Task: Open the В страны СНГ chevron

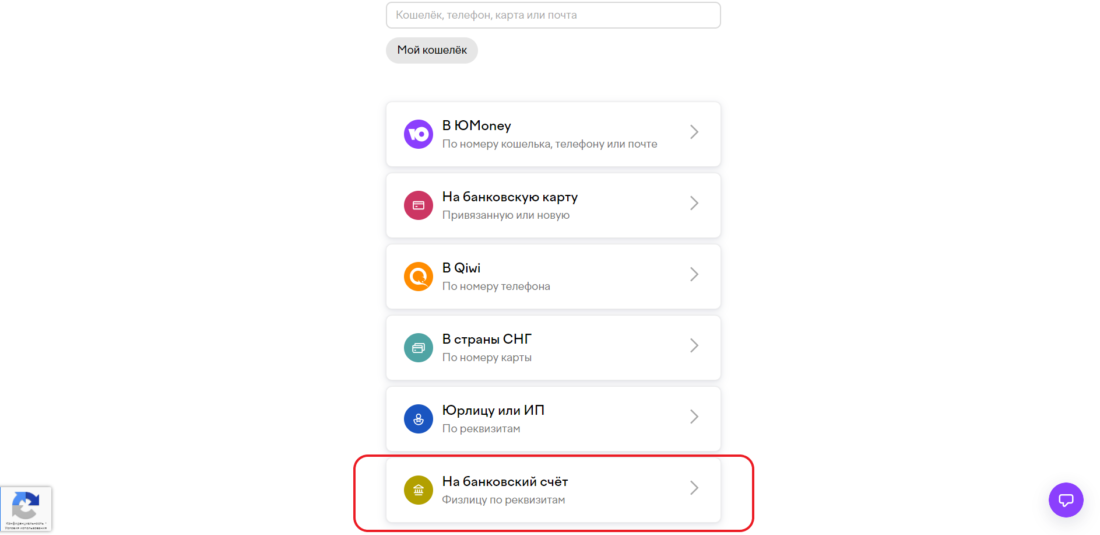Action: 694,345
